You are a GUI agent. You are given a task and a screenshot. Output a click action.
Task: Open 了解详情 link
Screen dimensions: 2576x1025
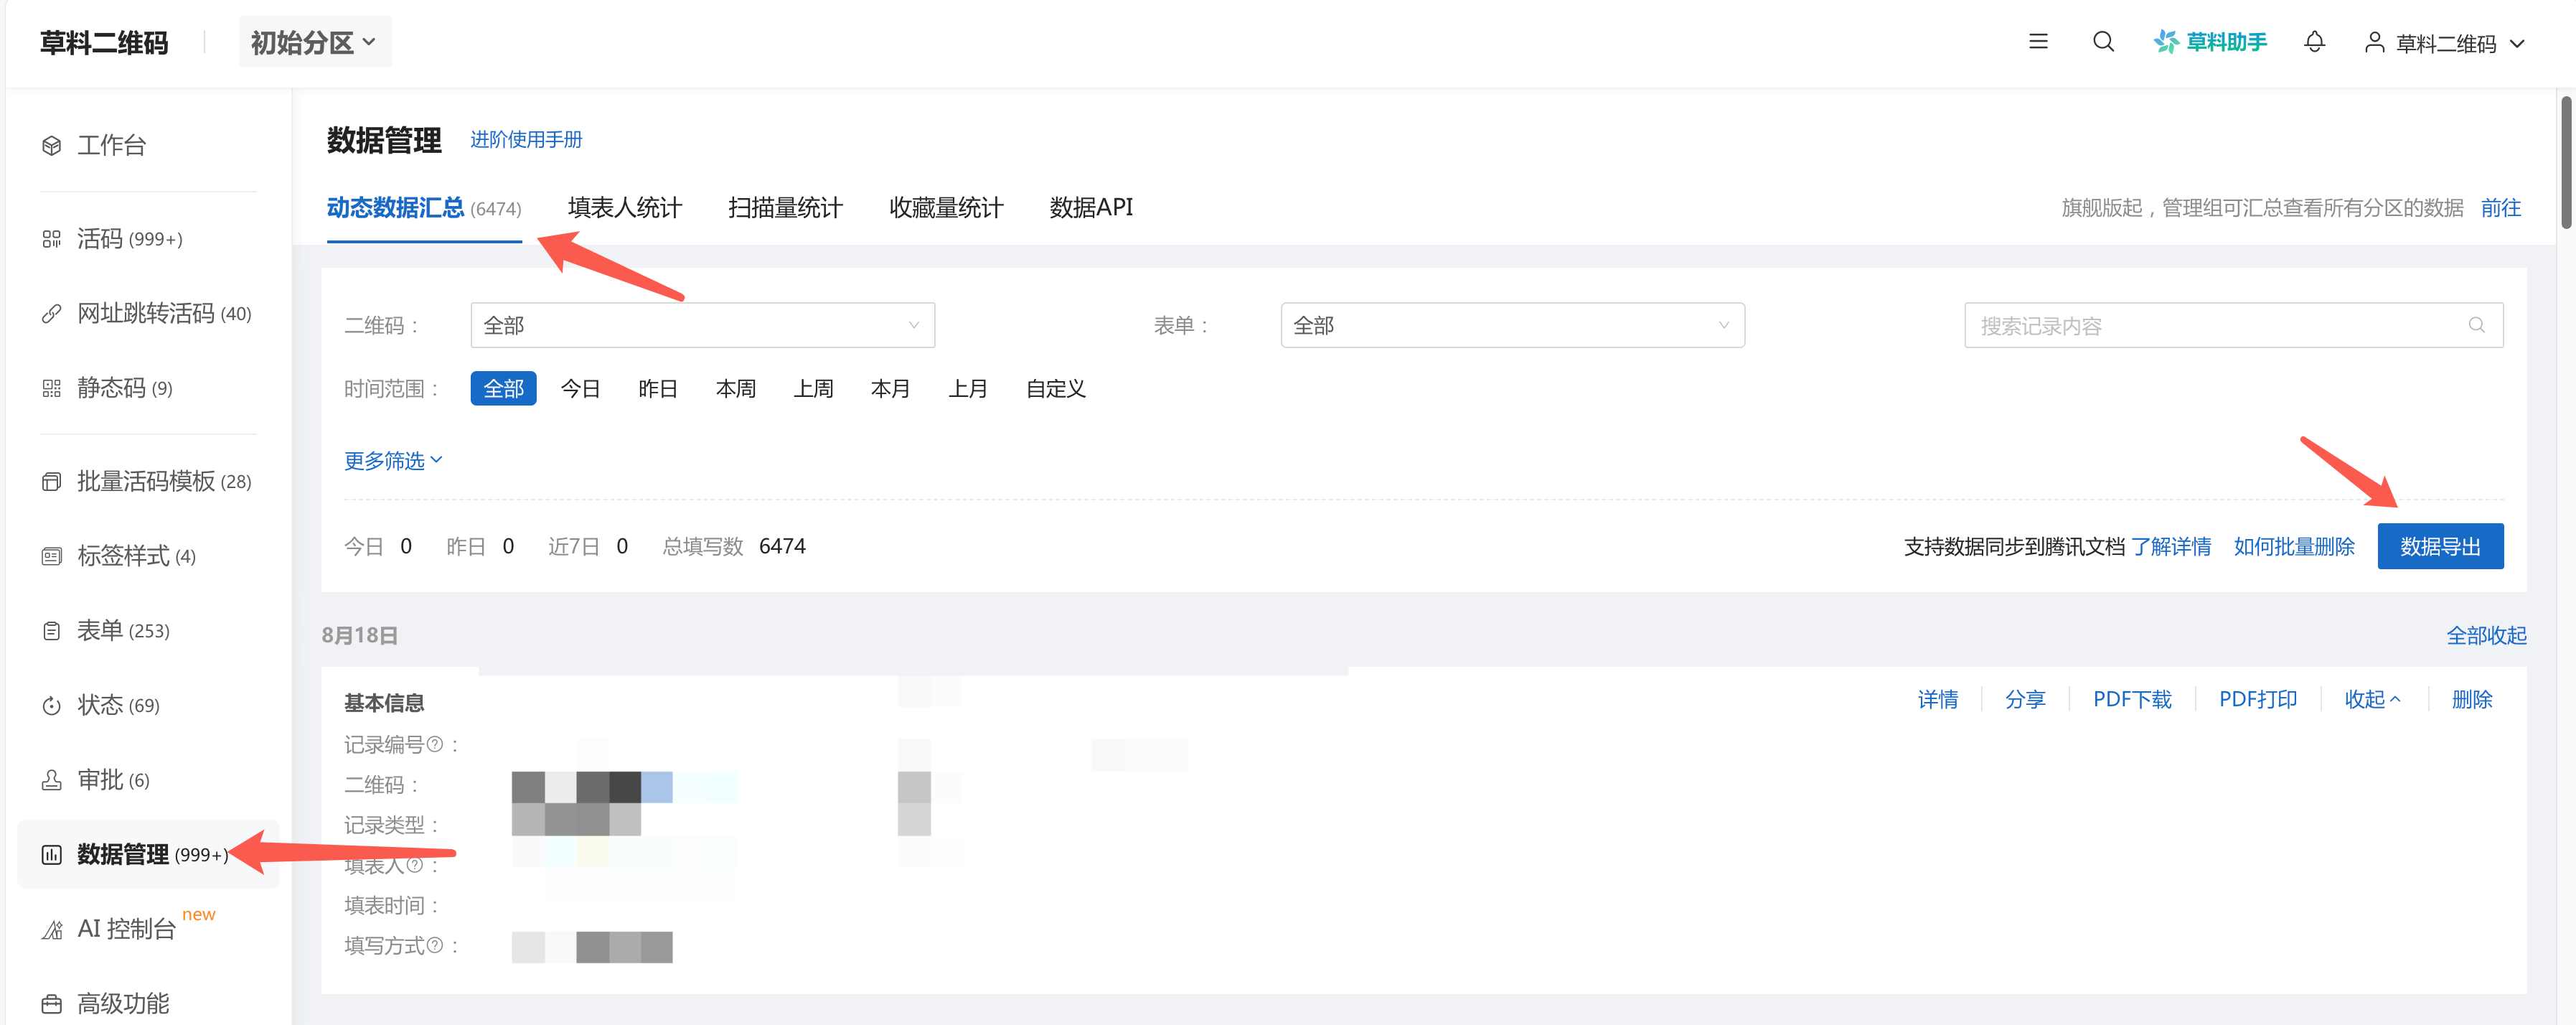pyautogui.click(x=2170, y=546)
